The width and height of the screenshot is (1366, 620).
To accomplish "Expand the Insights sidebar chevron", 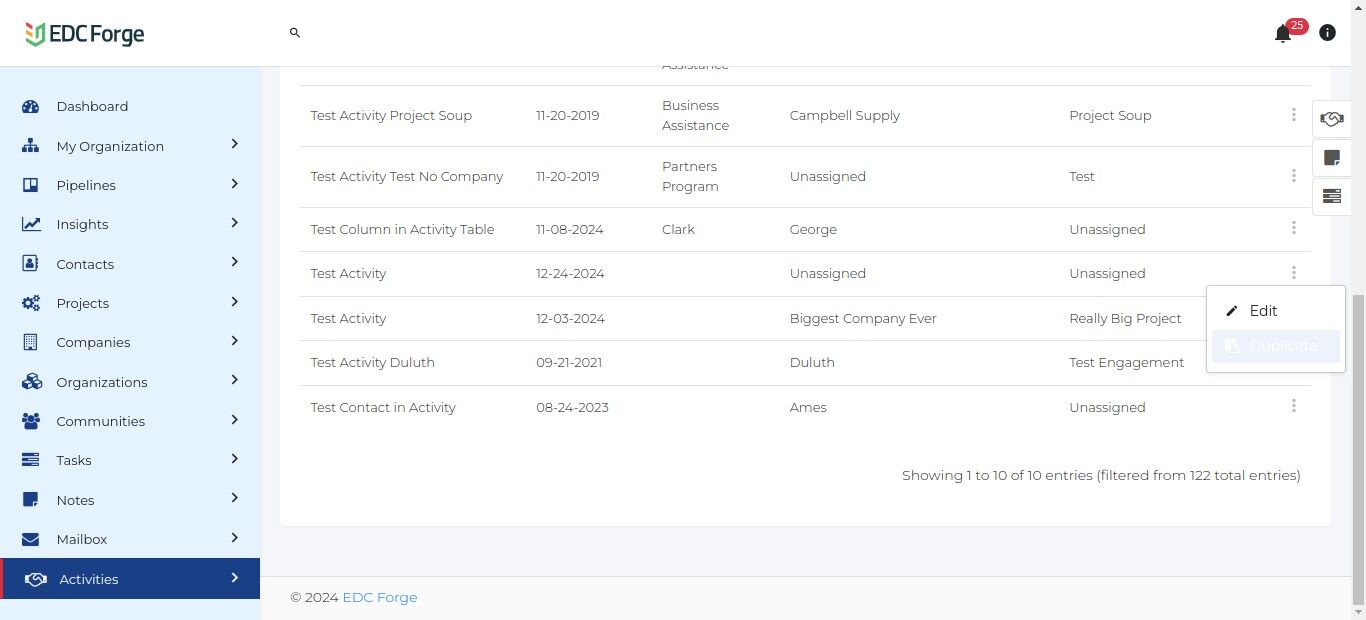I will (234, 223).
